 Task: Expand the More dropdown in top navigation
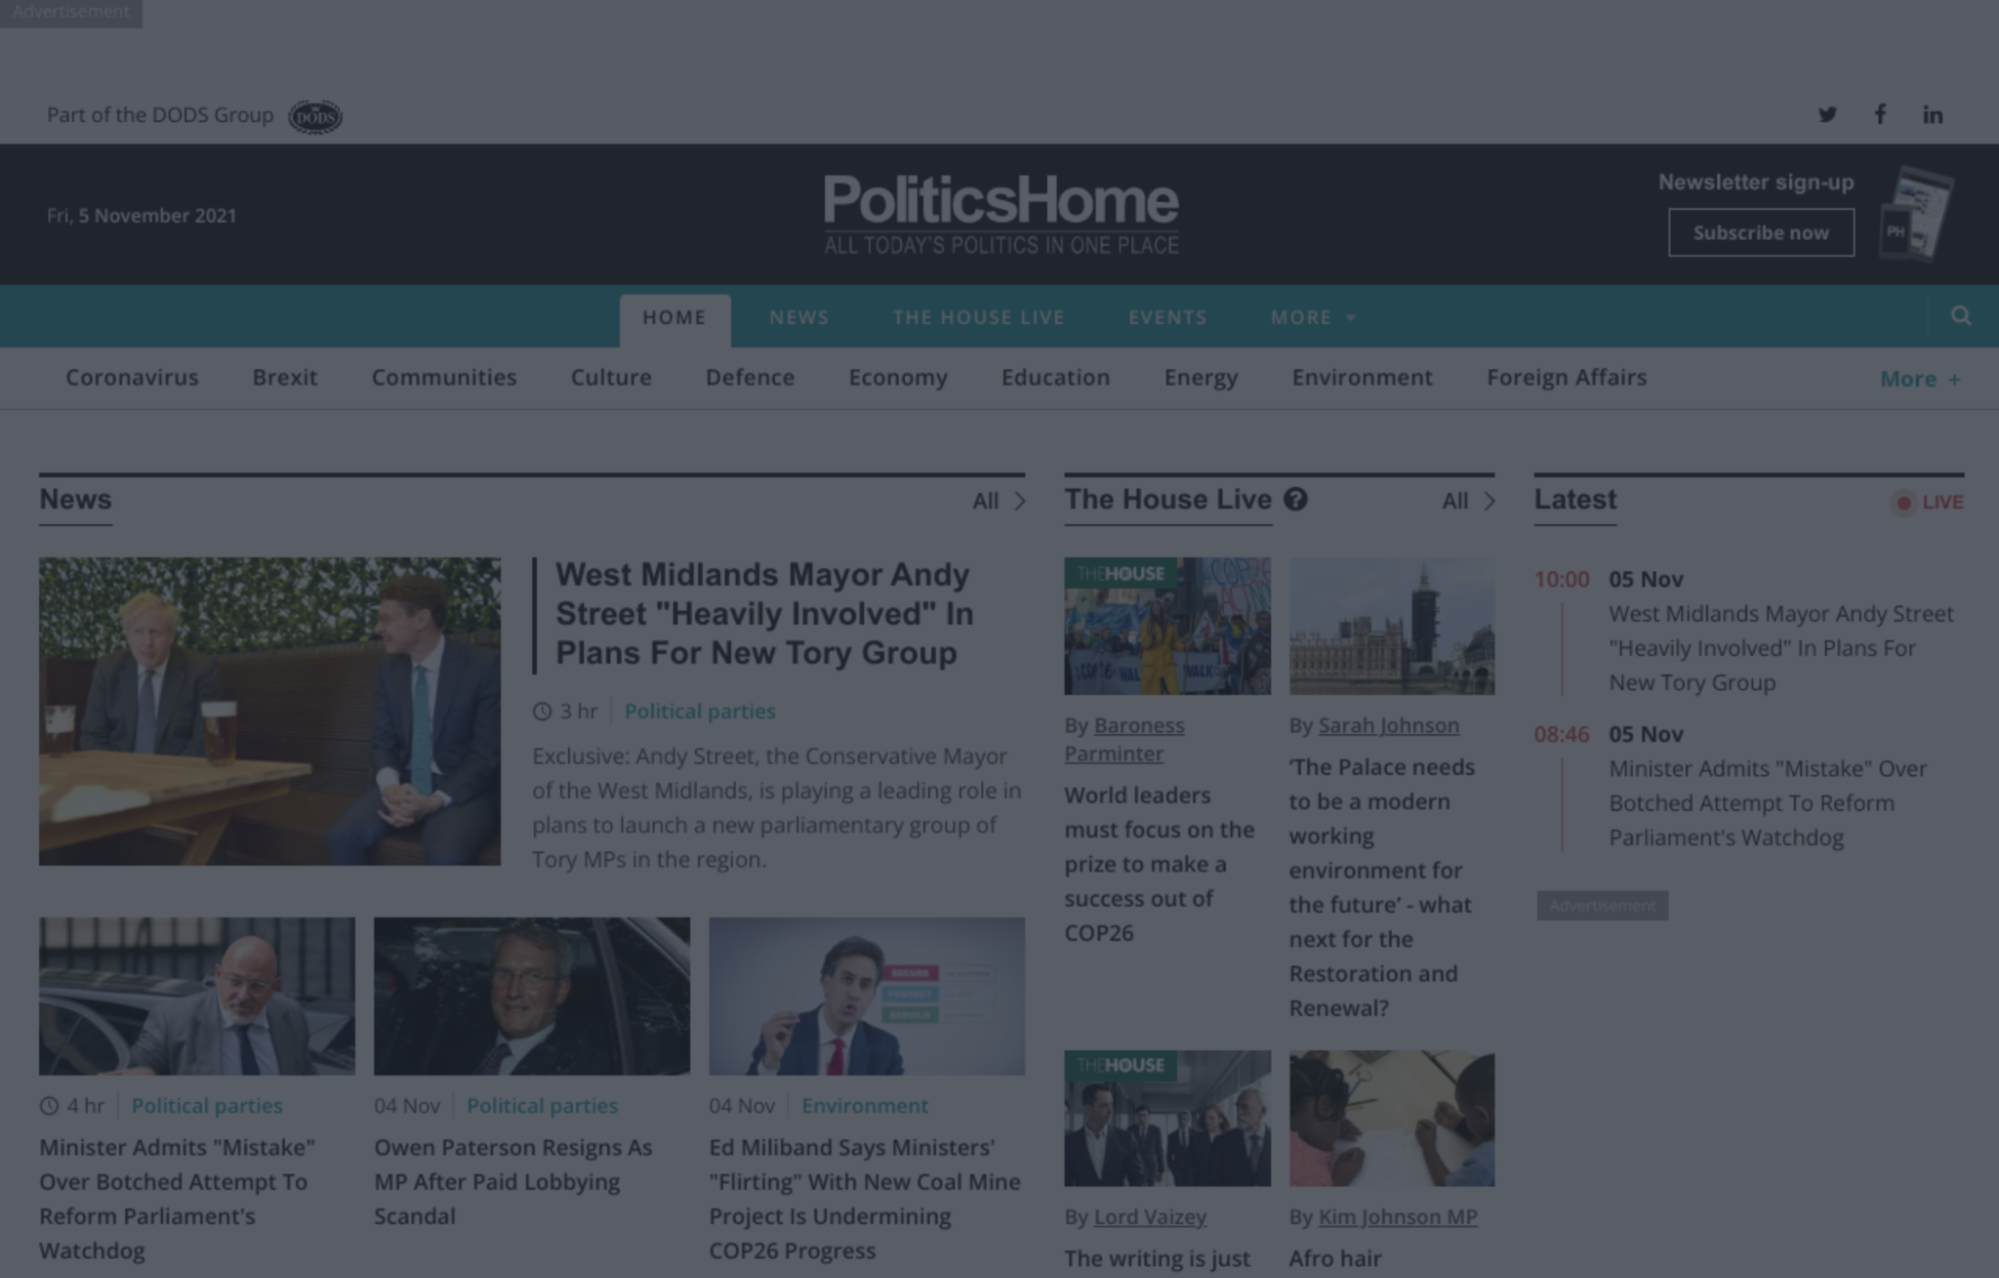point(1311,316)
